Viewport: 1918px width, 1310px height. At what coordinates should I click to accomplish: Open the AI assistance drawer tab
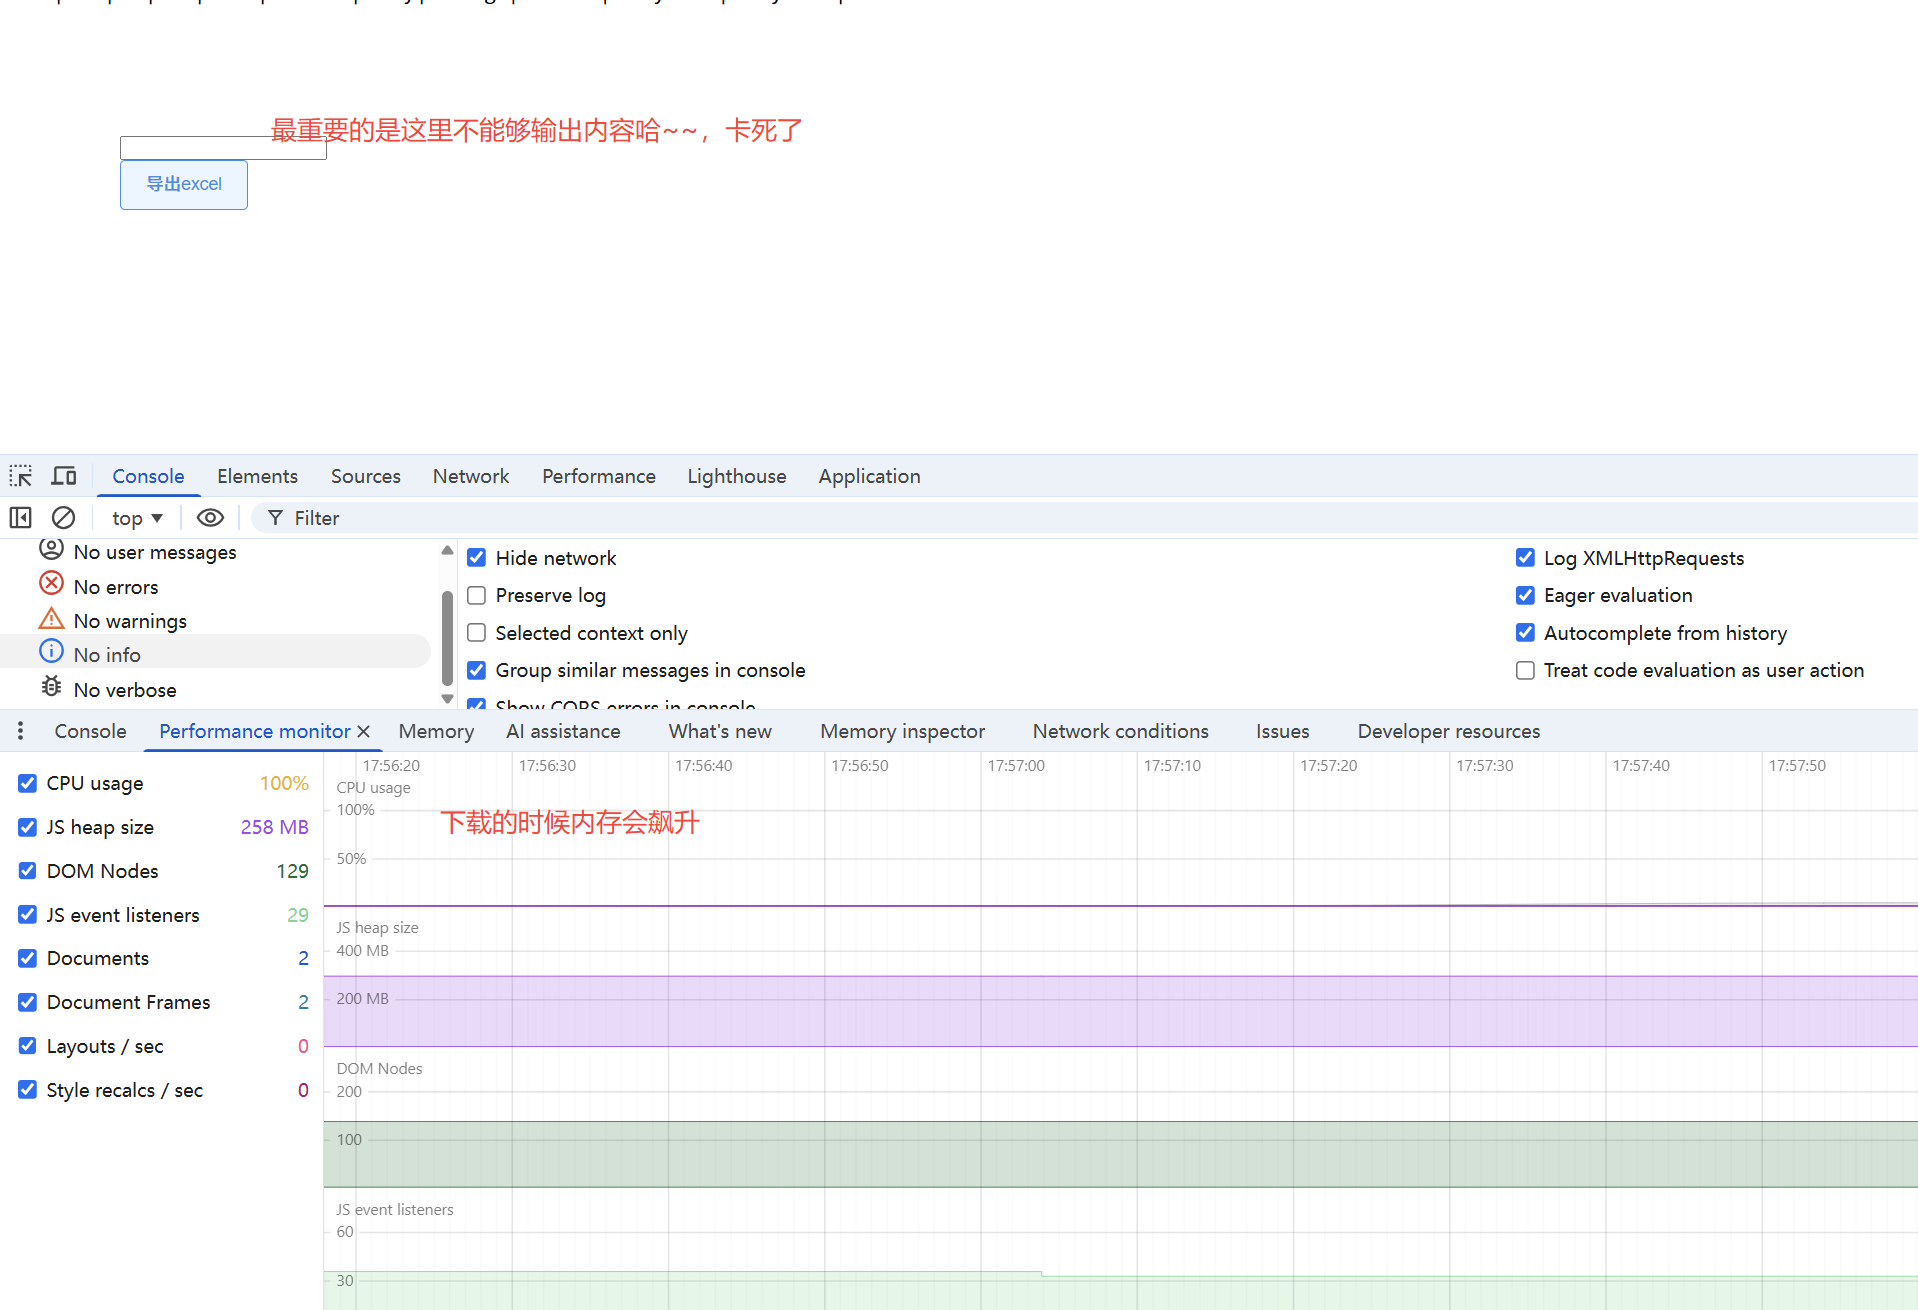pos(563,731)
